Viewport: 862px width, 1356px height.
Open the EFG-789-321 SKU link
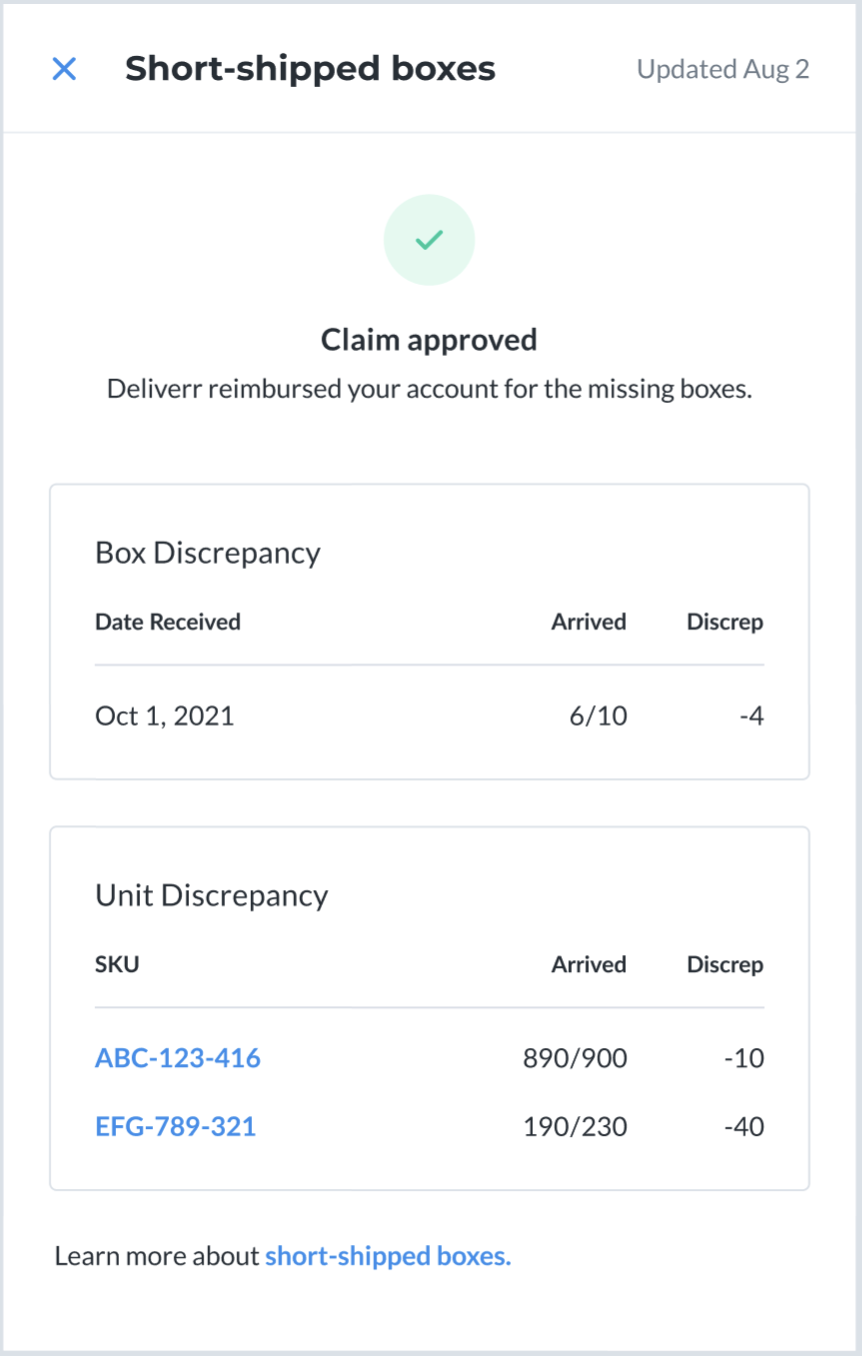[x=176, y=1127]
